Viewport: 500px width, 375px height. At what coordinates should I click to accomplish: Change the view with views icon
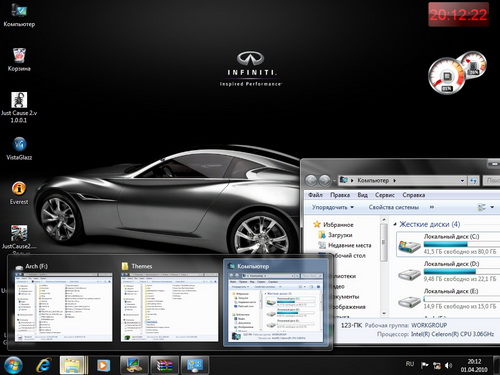click(481, 207)
